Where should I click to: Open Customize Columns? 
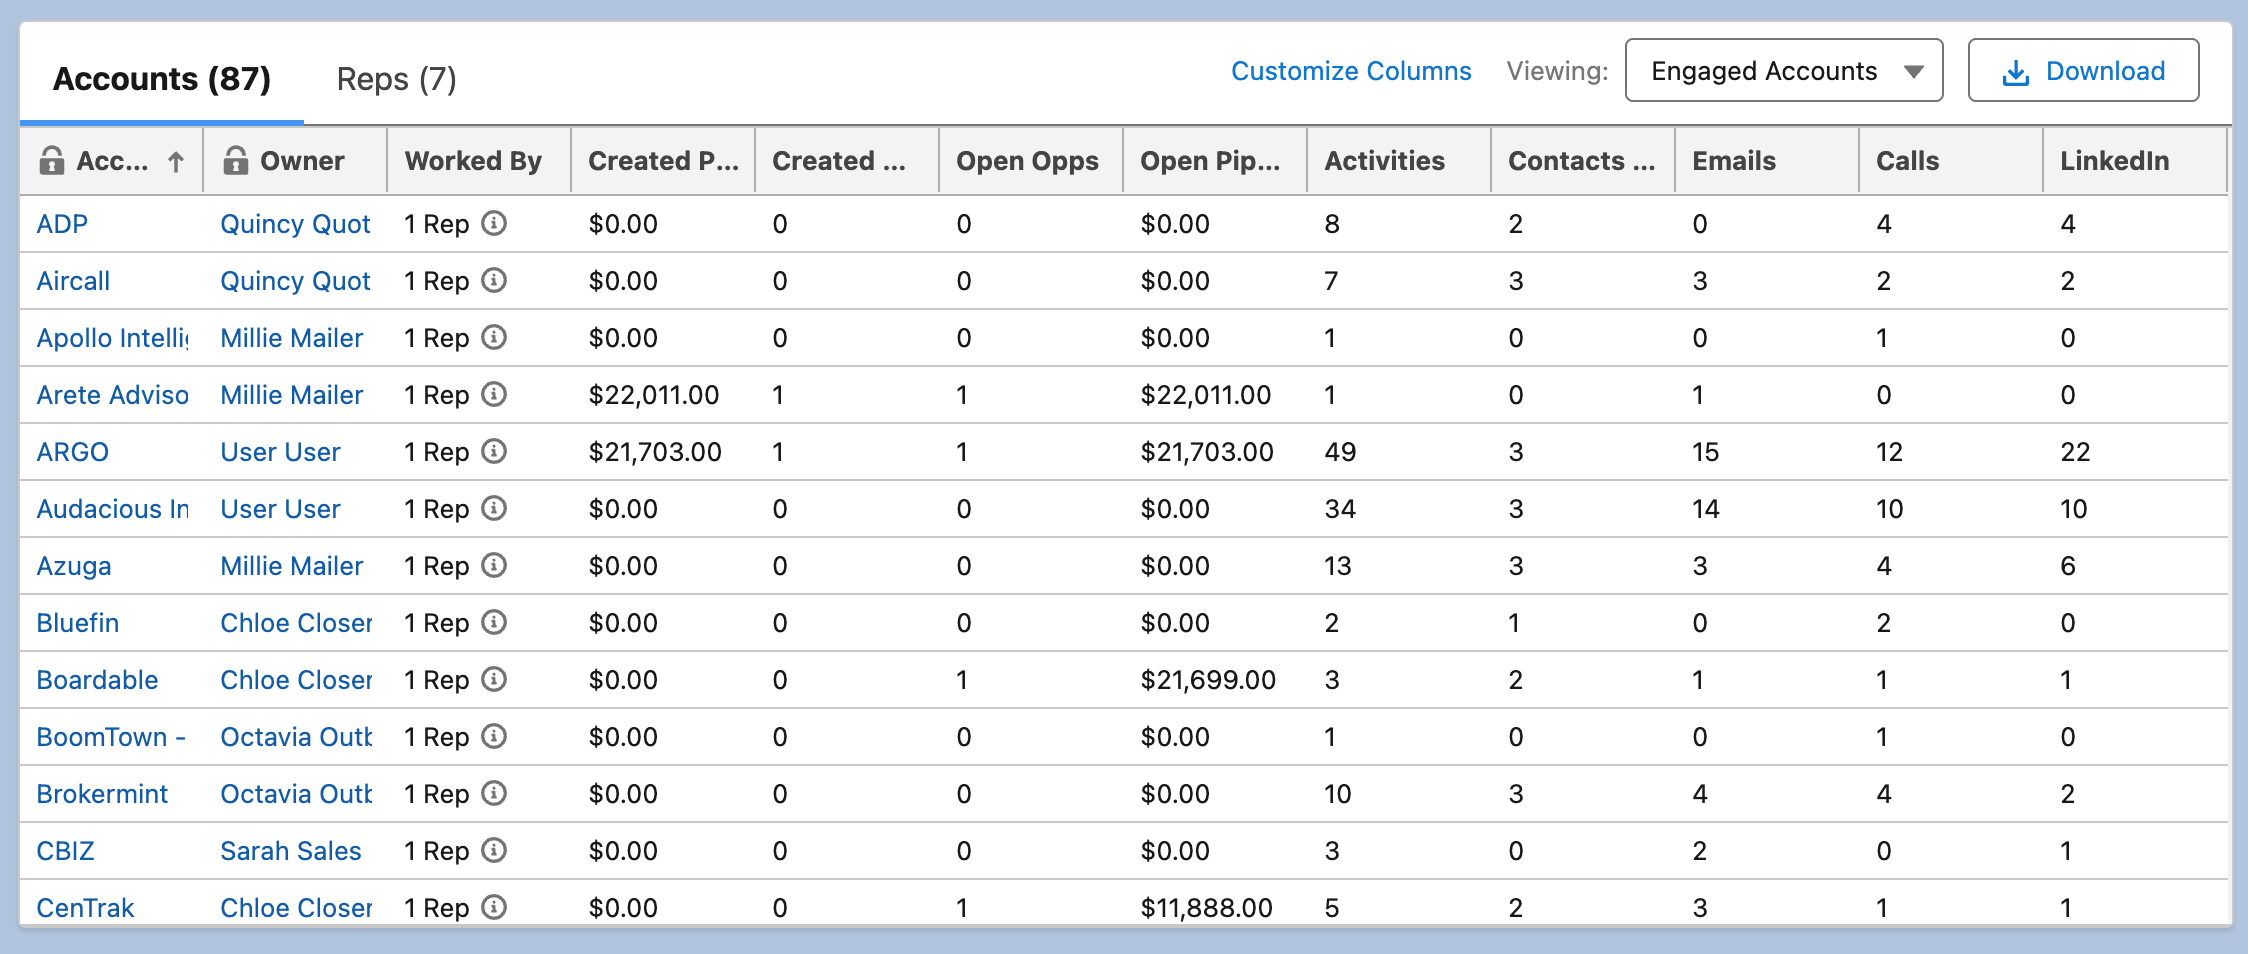click(1350, 71)
